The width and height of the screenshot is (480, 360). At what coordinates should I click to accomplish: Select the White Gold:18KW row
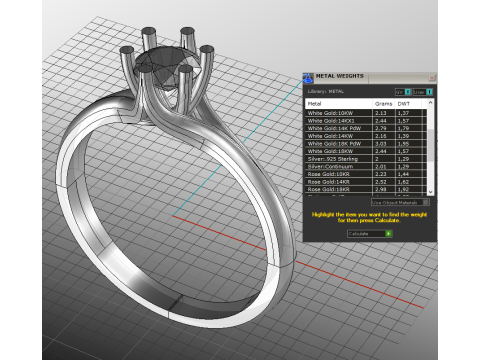point(366,151)
